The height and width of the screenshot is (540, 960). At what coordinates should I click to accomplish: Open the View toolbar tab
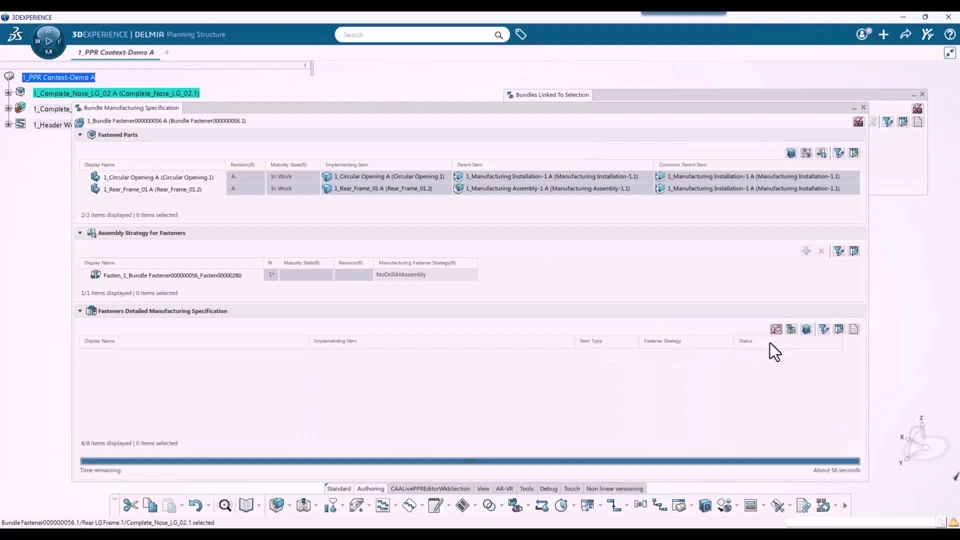click(x=483, y=489)
